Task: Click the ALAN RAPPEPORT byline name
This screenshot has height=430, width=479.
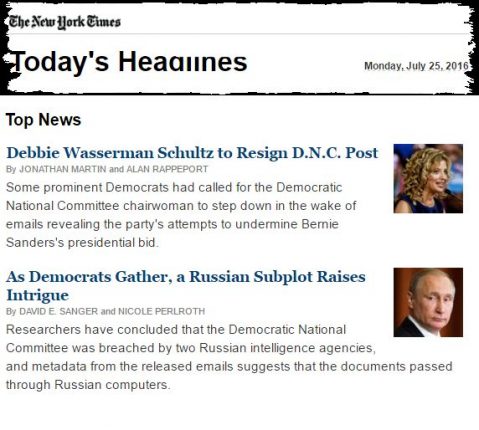Action: click(167, 169)
